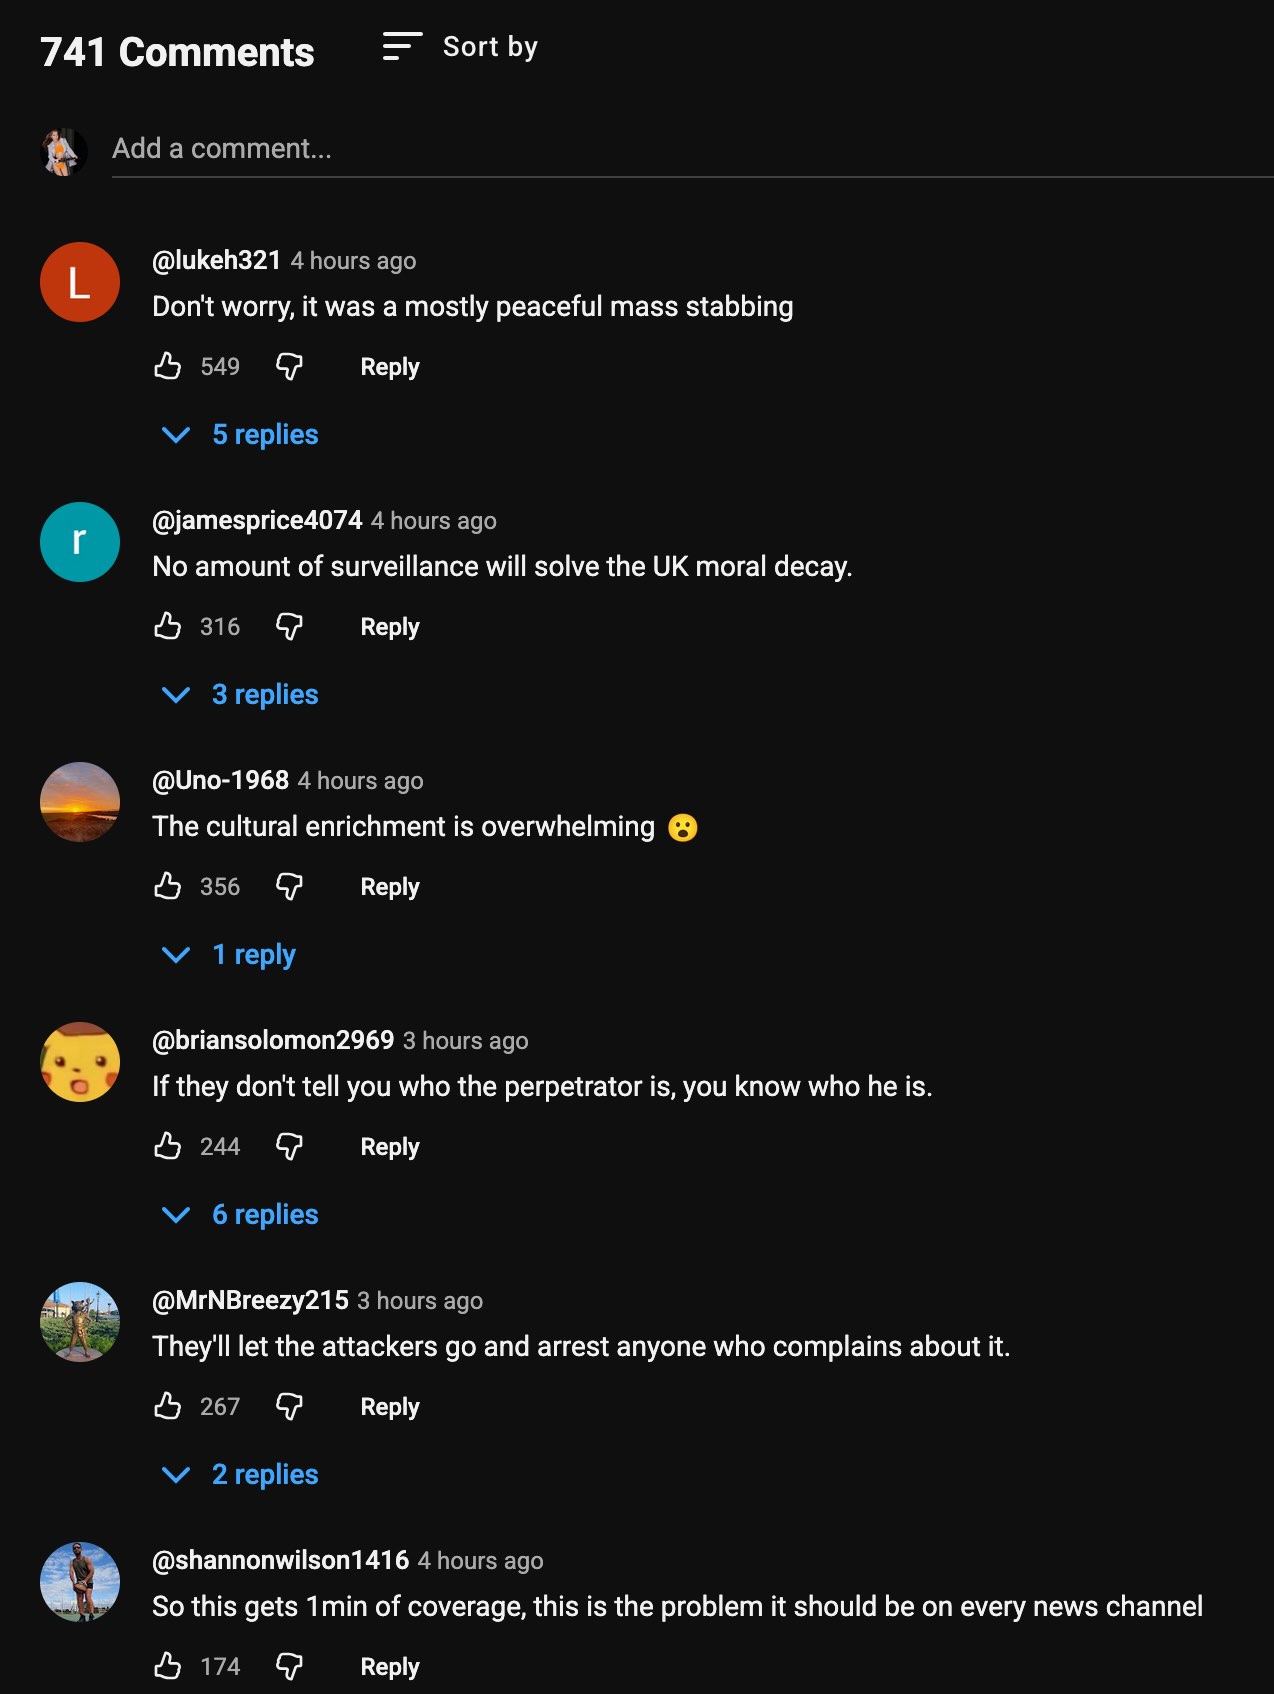The width and height of the screenshot is (1274, 1694).
Task: Open @MrNBreezy215's username link
Action: [248, 1300]
